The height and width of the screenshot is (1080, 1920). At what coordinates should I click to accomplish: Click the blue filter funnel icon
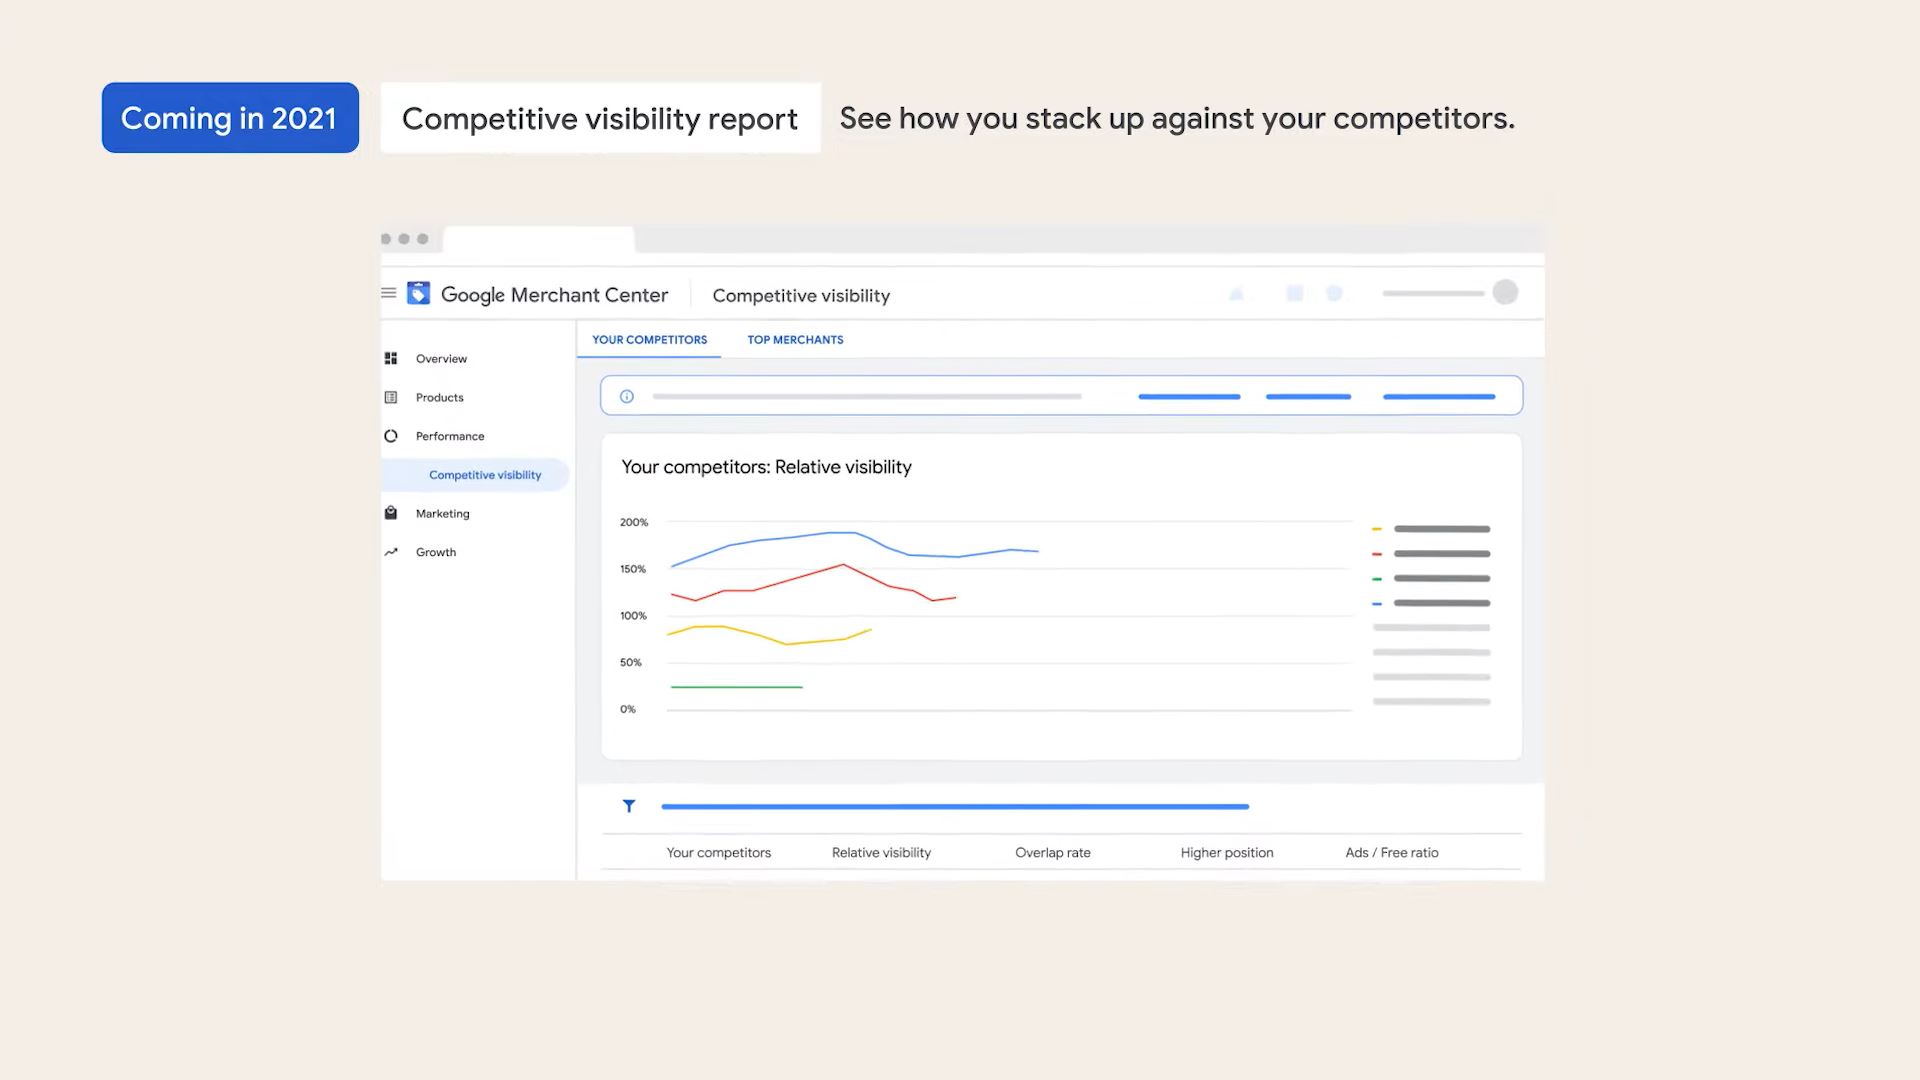(x=629, y=806)
